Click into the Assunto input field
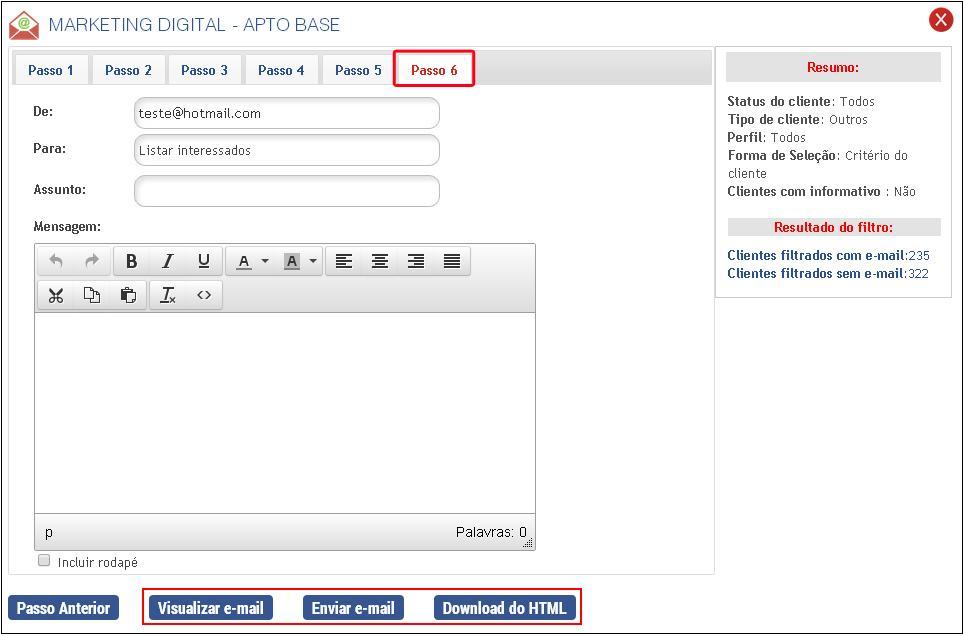Image resolution: width=964 pixels, height=636 pixels. click(287, 191)
